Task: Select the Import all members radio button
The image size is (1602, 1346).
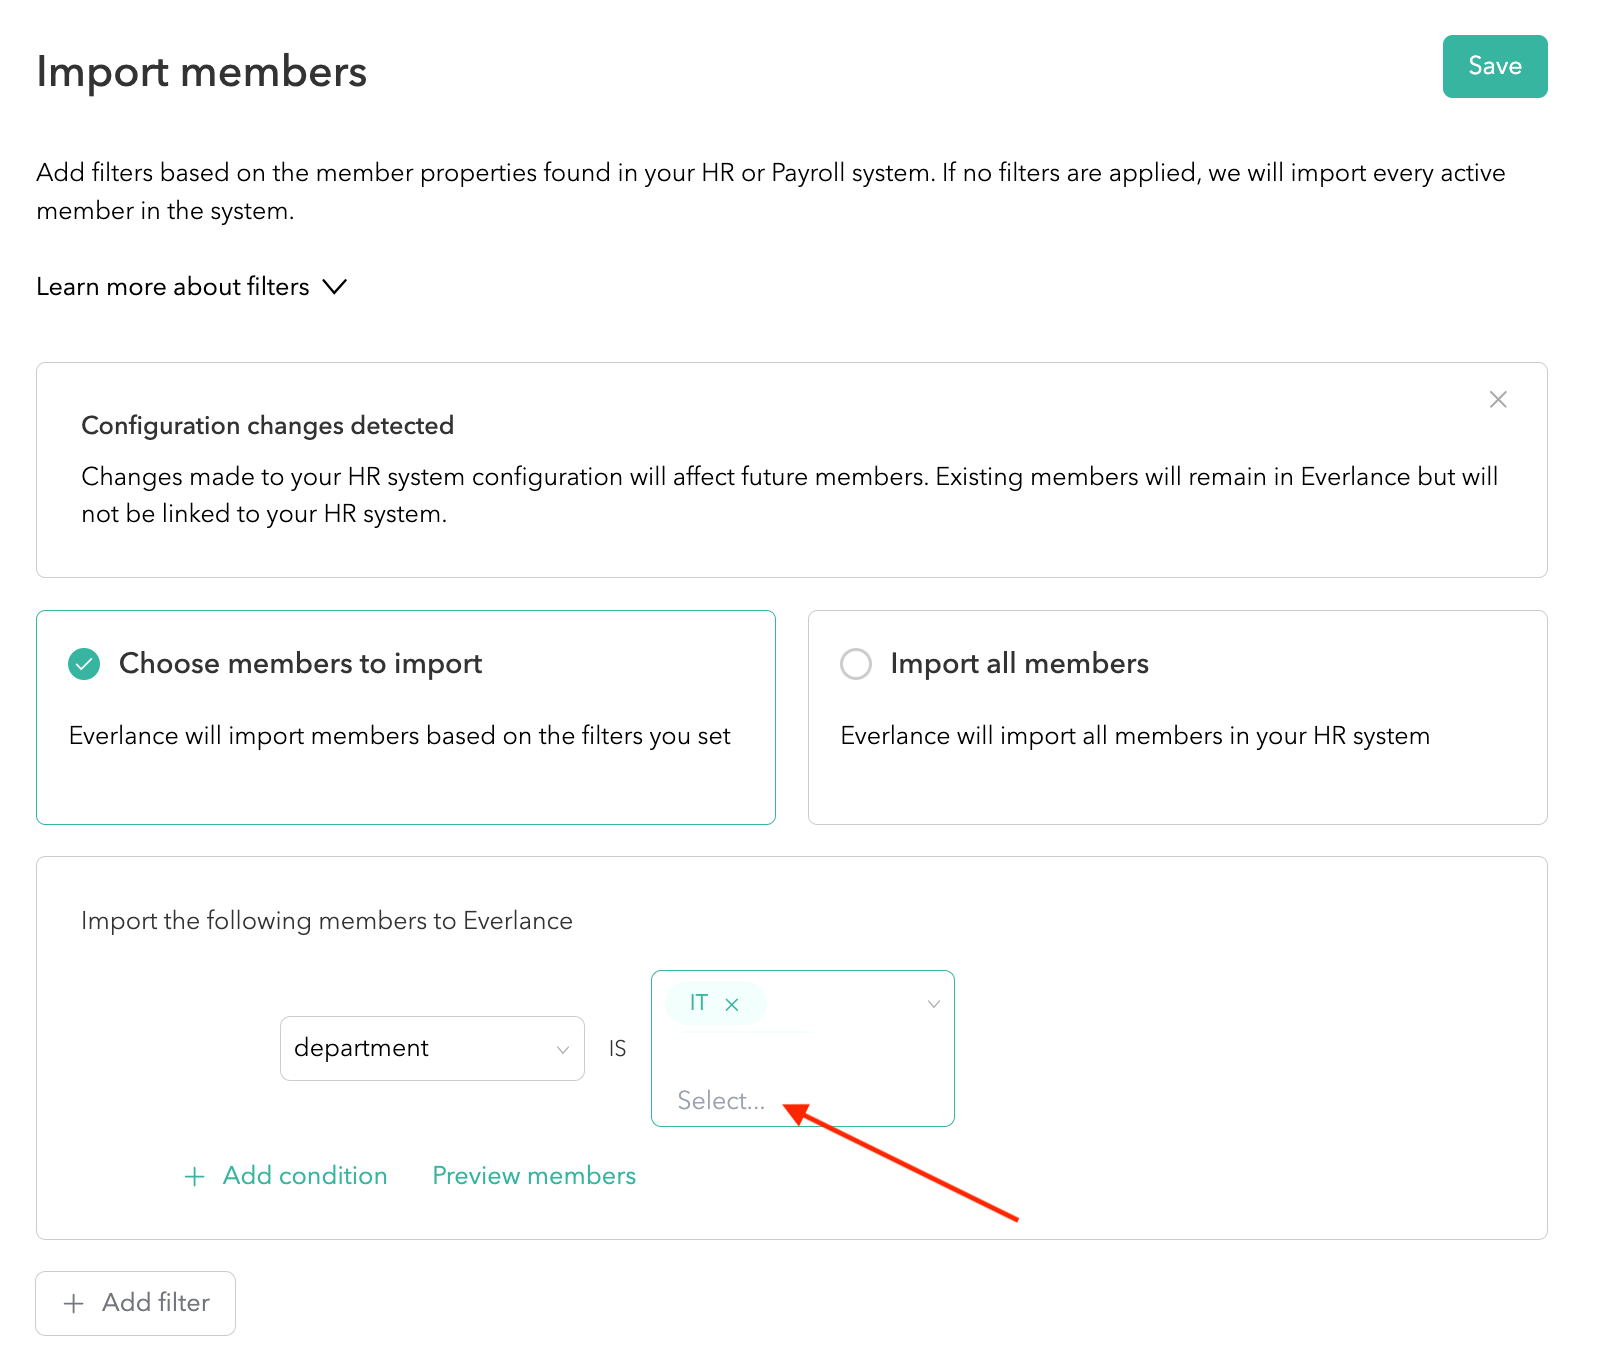Action: click(x=856, y=664)
